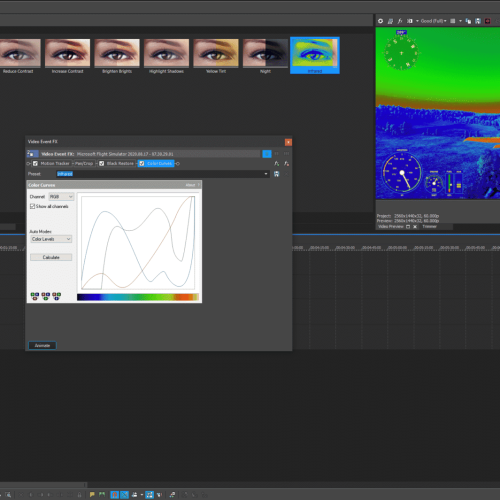This screenshot has width=500, height=500.
Task: Select the Color Curves effect tab
Action: click(x=156, y=163)
